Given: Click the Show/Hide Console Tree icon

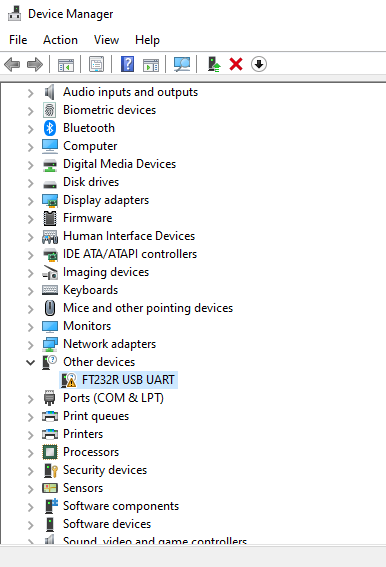Looking at the screenshot, I should coord(66,65).
